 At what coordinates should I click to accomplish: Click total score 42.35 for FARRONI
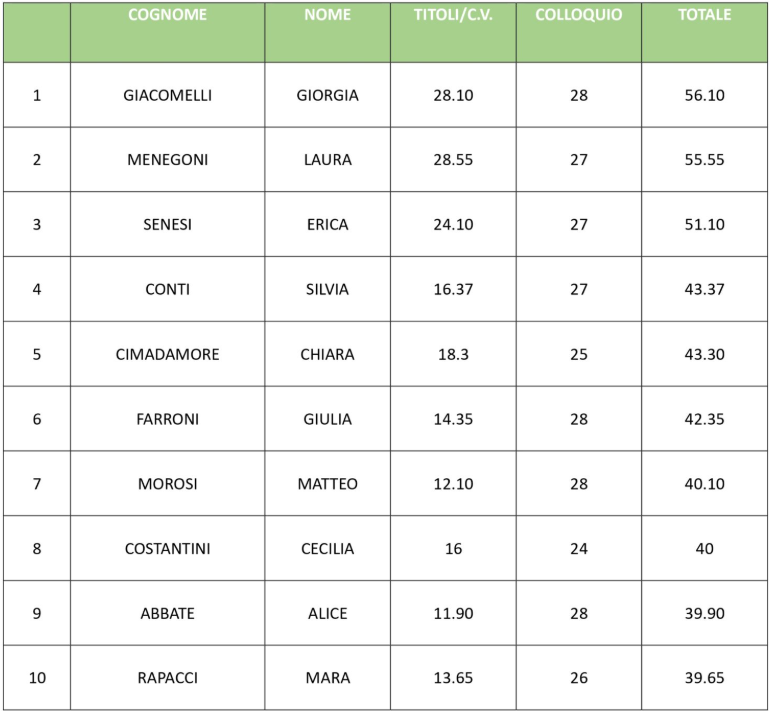click(704, 419)
